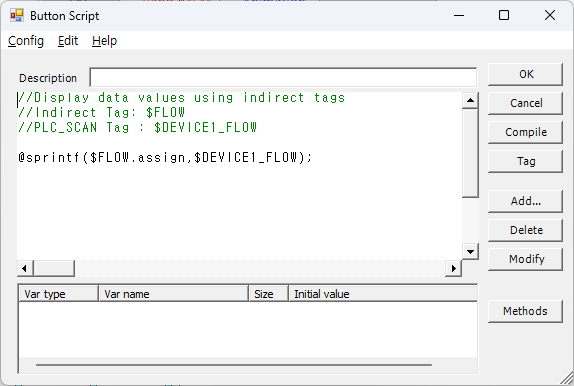Open the Tag browser button
574x386 pixels.
[525, 161]
